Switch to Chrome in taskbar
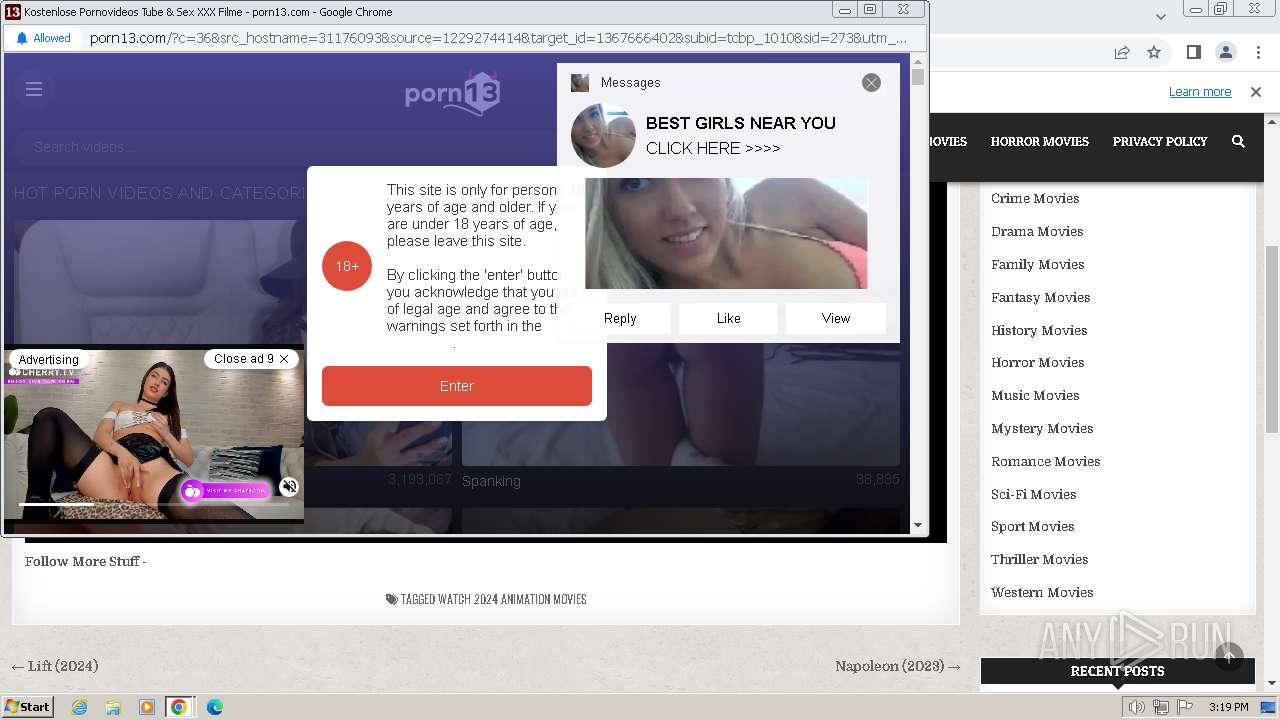1280x720 pixels. click(179, 707)
